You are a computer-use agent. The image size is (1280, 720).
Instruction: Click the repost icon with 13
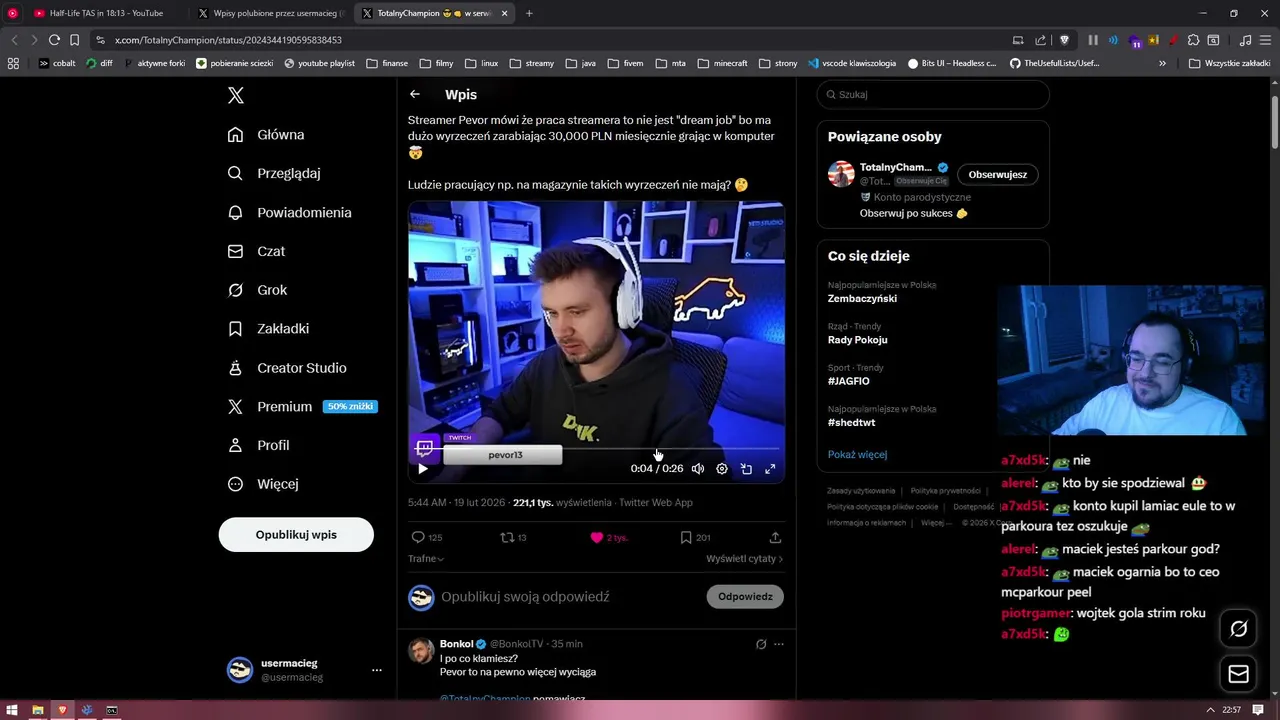click(x=513, y=537)
